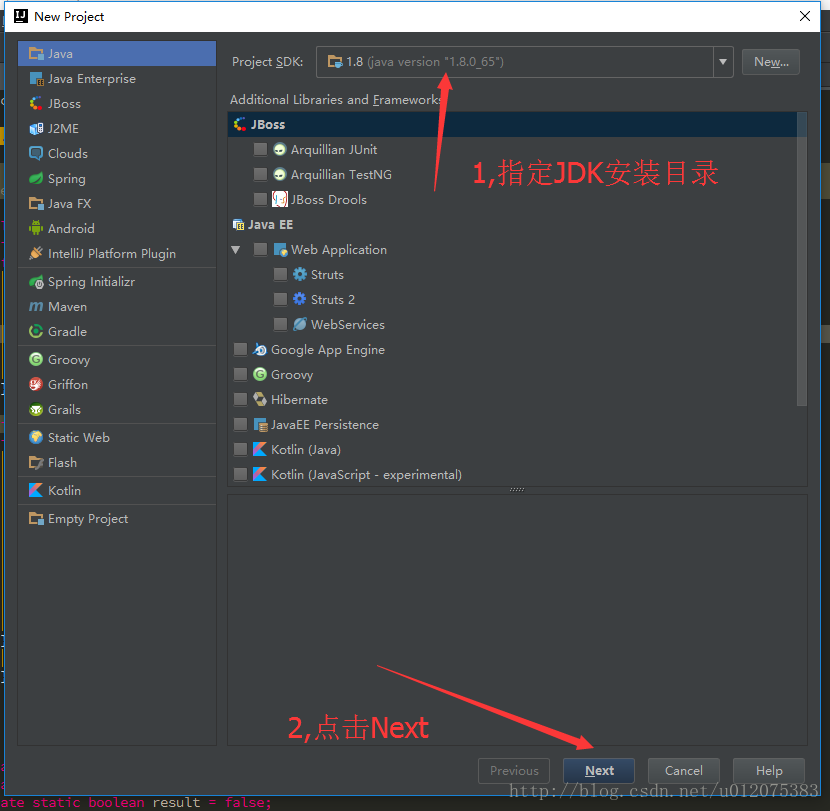Click the Maven icon in the sidebar
The height and width of the screenshot is (811, 830).
click(34, 306)
